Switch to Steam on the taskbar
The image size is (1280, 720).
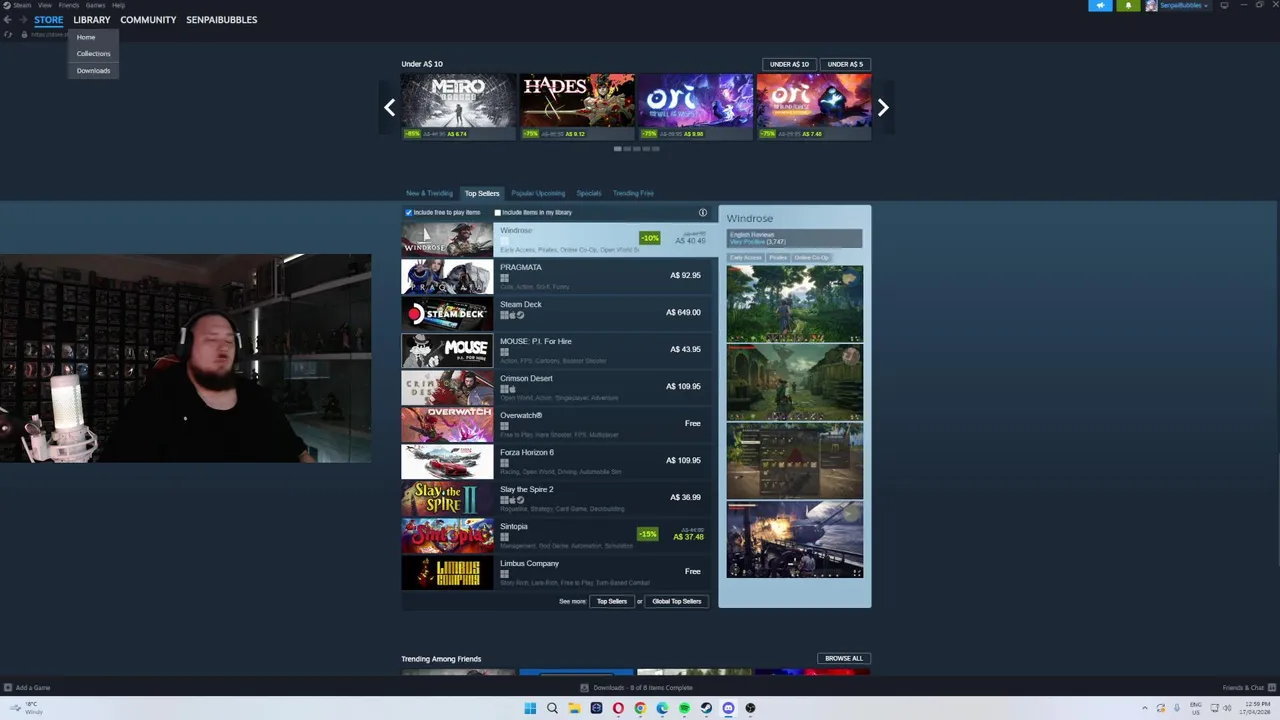(706, 708)
